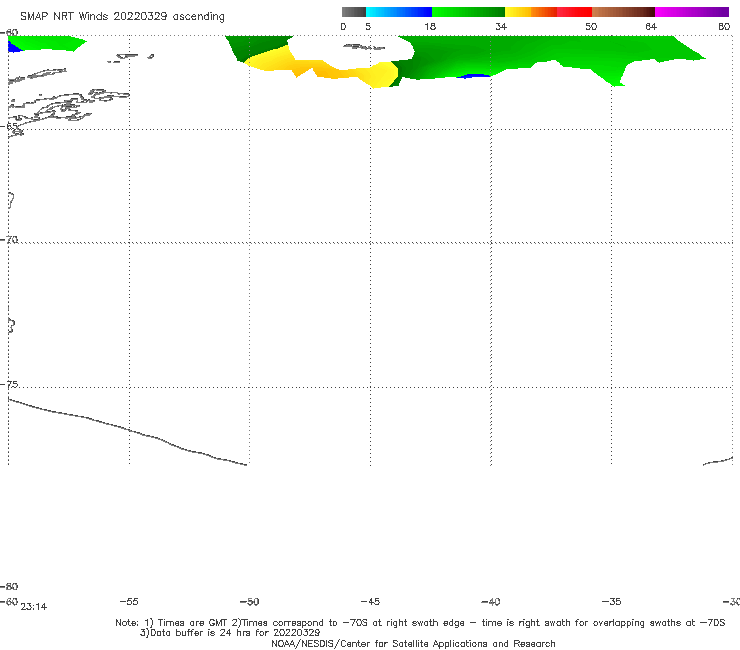Image resolution: width=740 pixels, height=650 pixels.
Task: Click the brown 50-64 segment of the color bar
Action: click(x=623, y=12)
